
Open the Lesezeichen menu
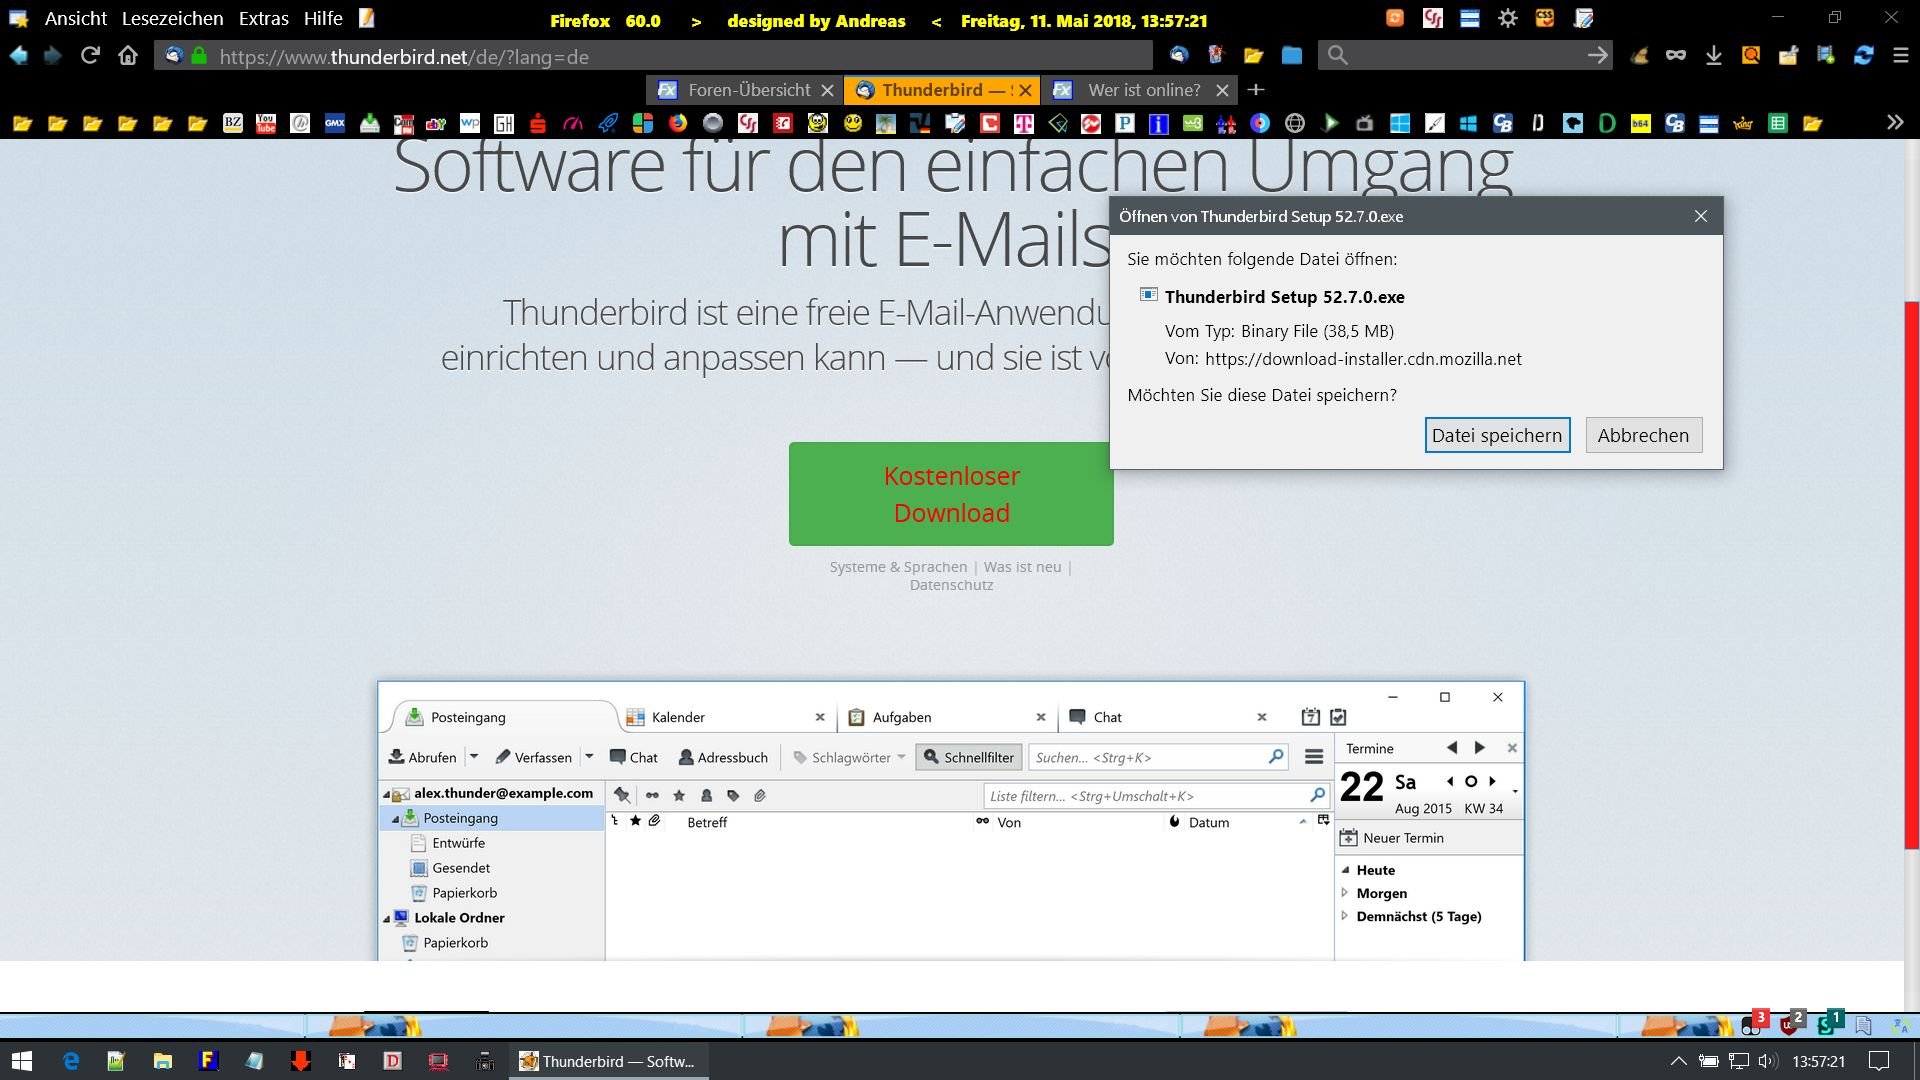tap(172, 18)
